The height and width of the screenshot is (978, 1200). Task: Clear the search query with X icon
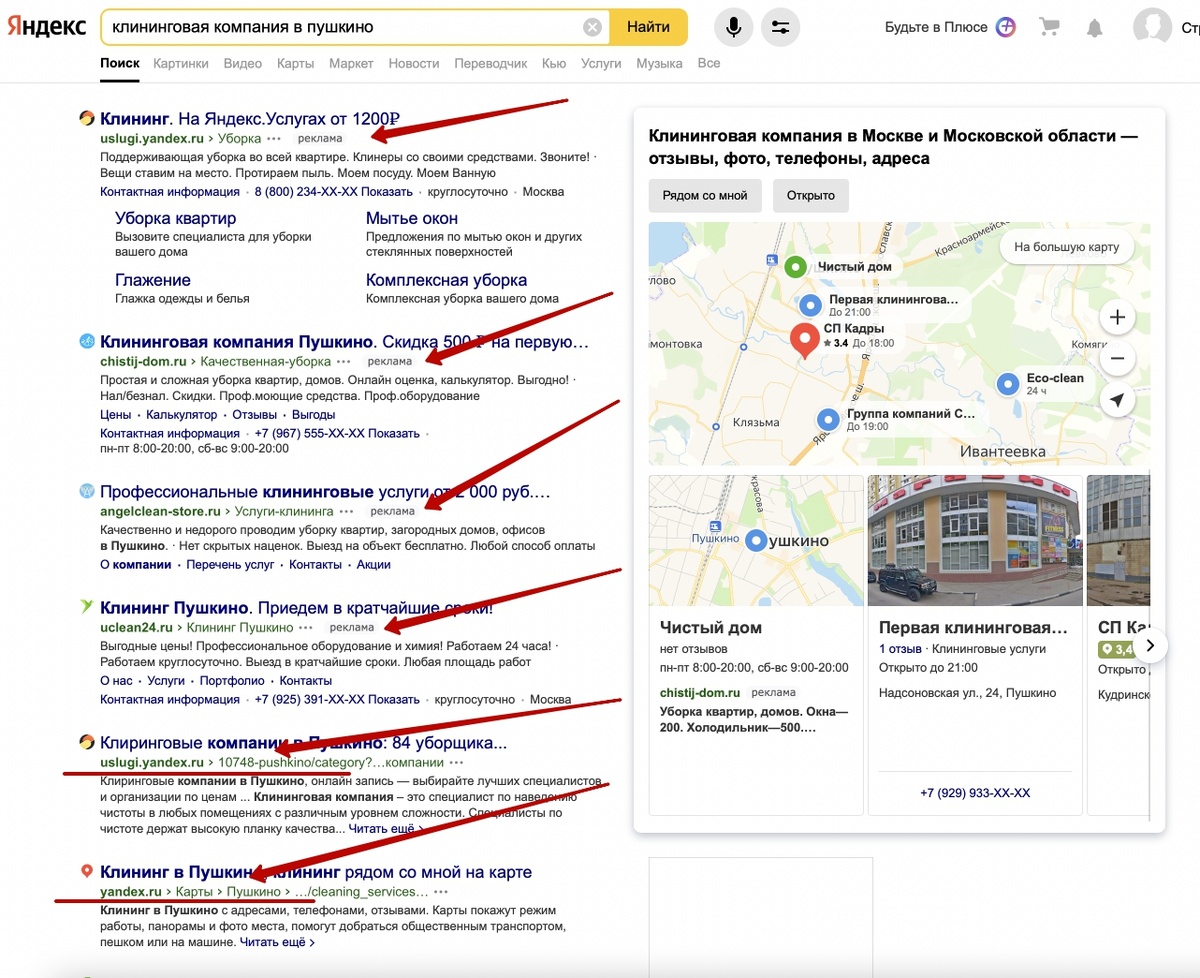592,28
